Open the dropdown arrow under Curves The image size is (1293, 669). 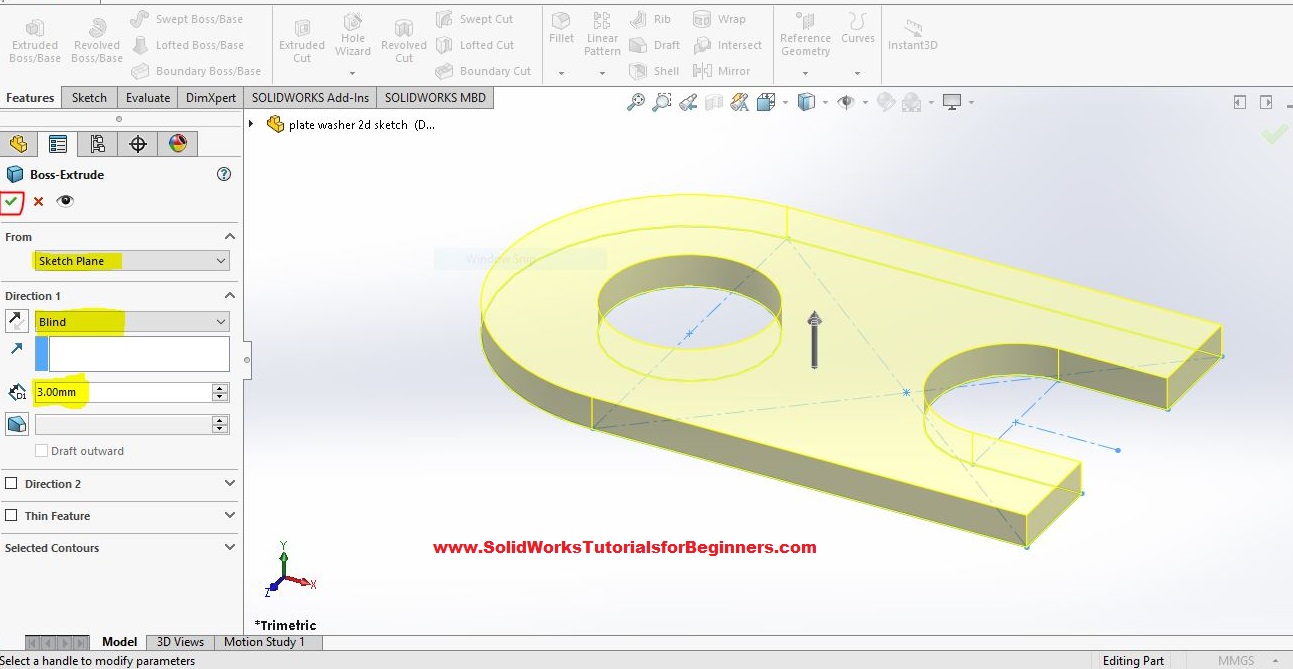(x=858, y=73)
